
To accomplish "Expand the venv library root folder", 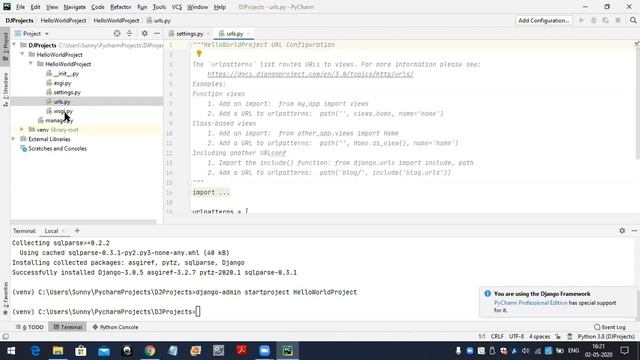I will pyautogui.click(x=22, y=129).
